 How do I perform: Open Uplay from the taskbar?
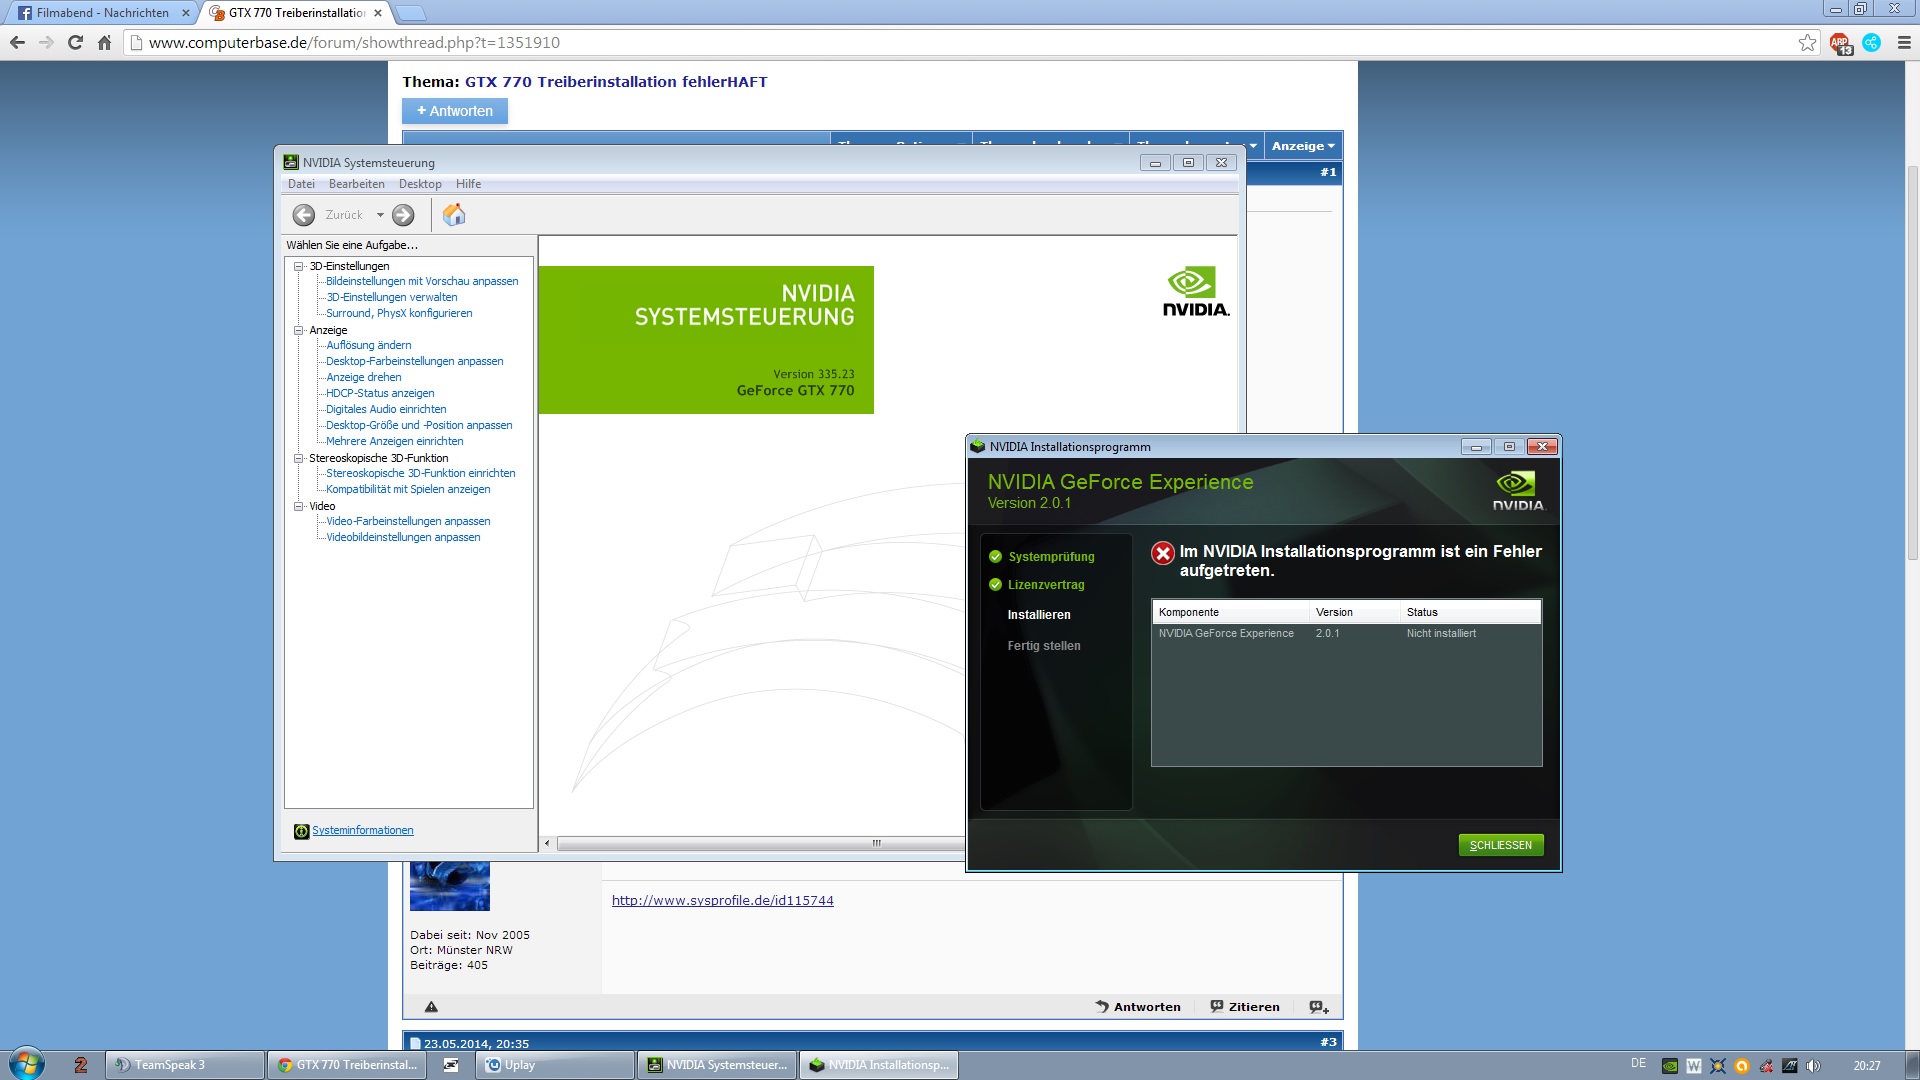[x=555, y=1065]
